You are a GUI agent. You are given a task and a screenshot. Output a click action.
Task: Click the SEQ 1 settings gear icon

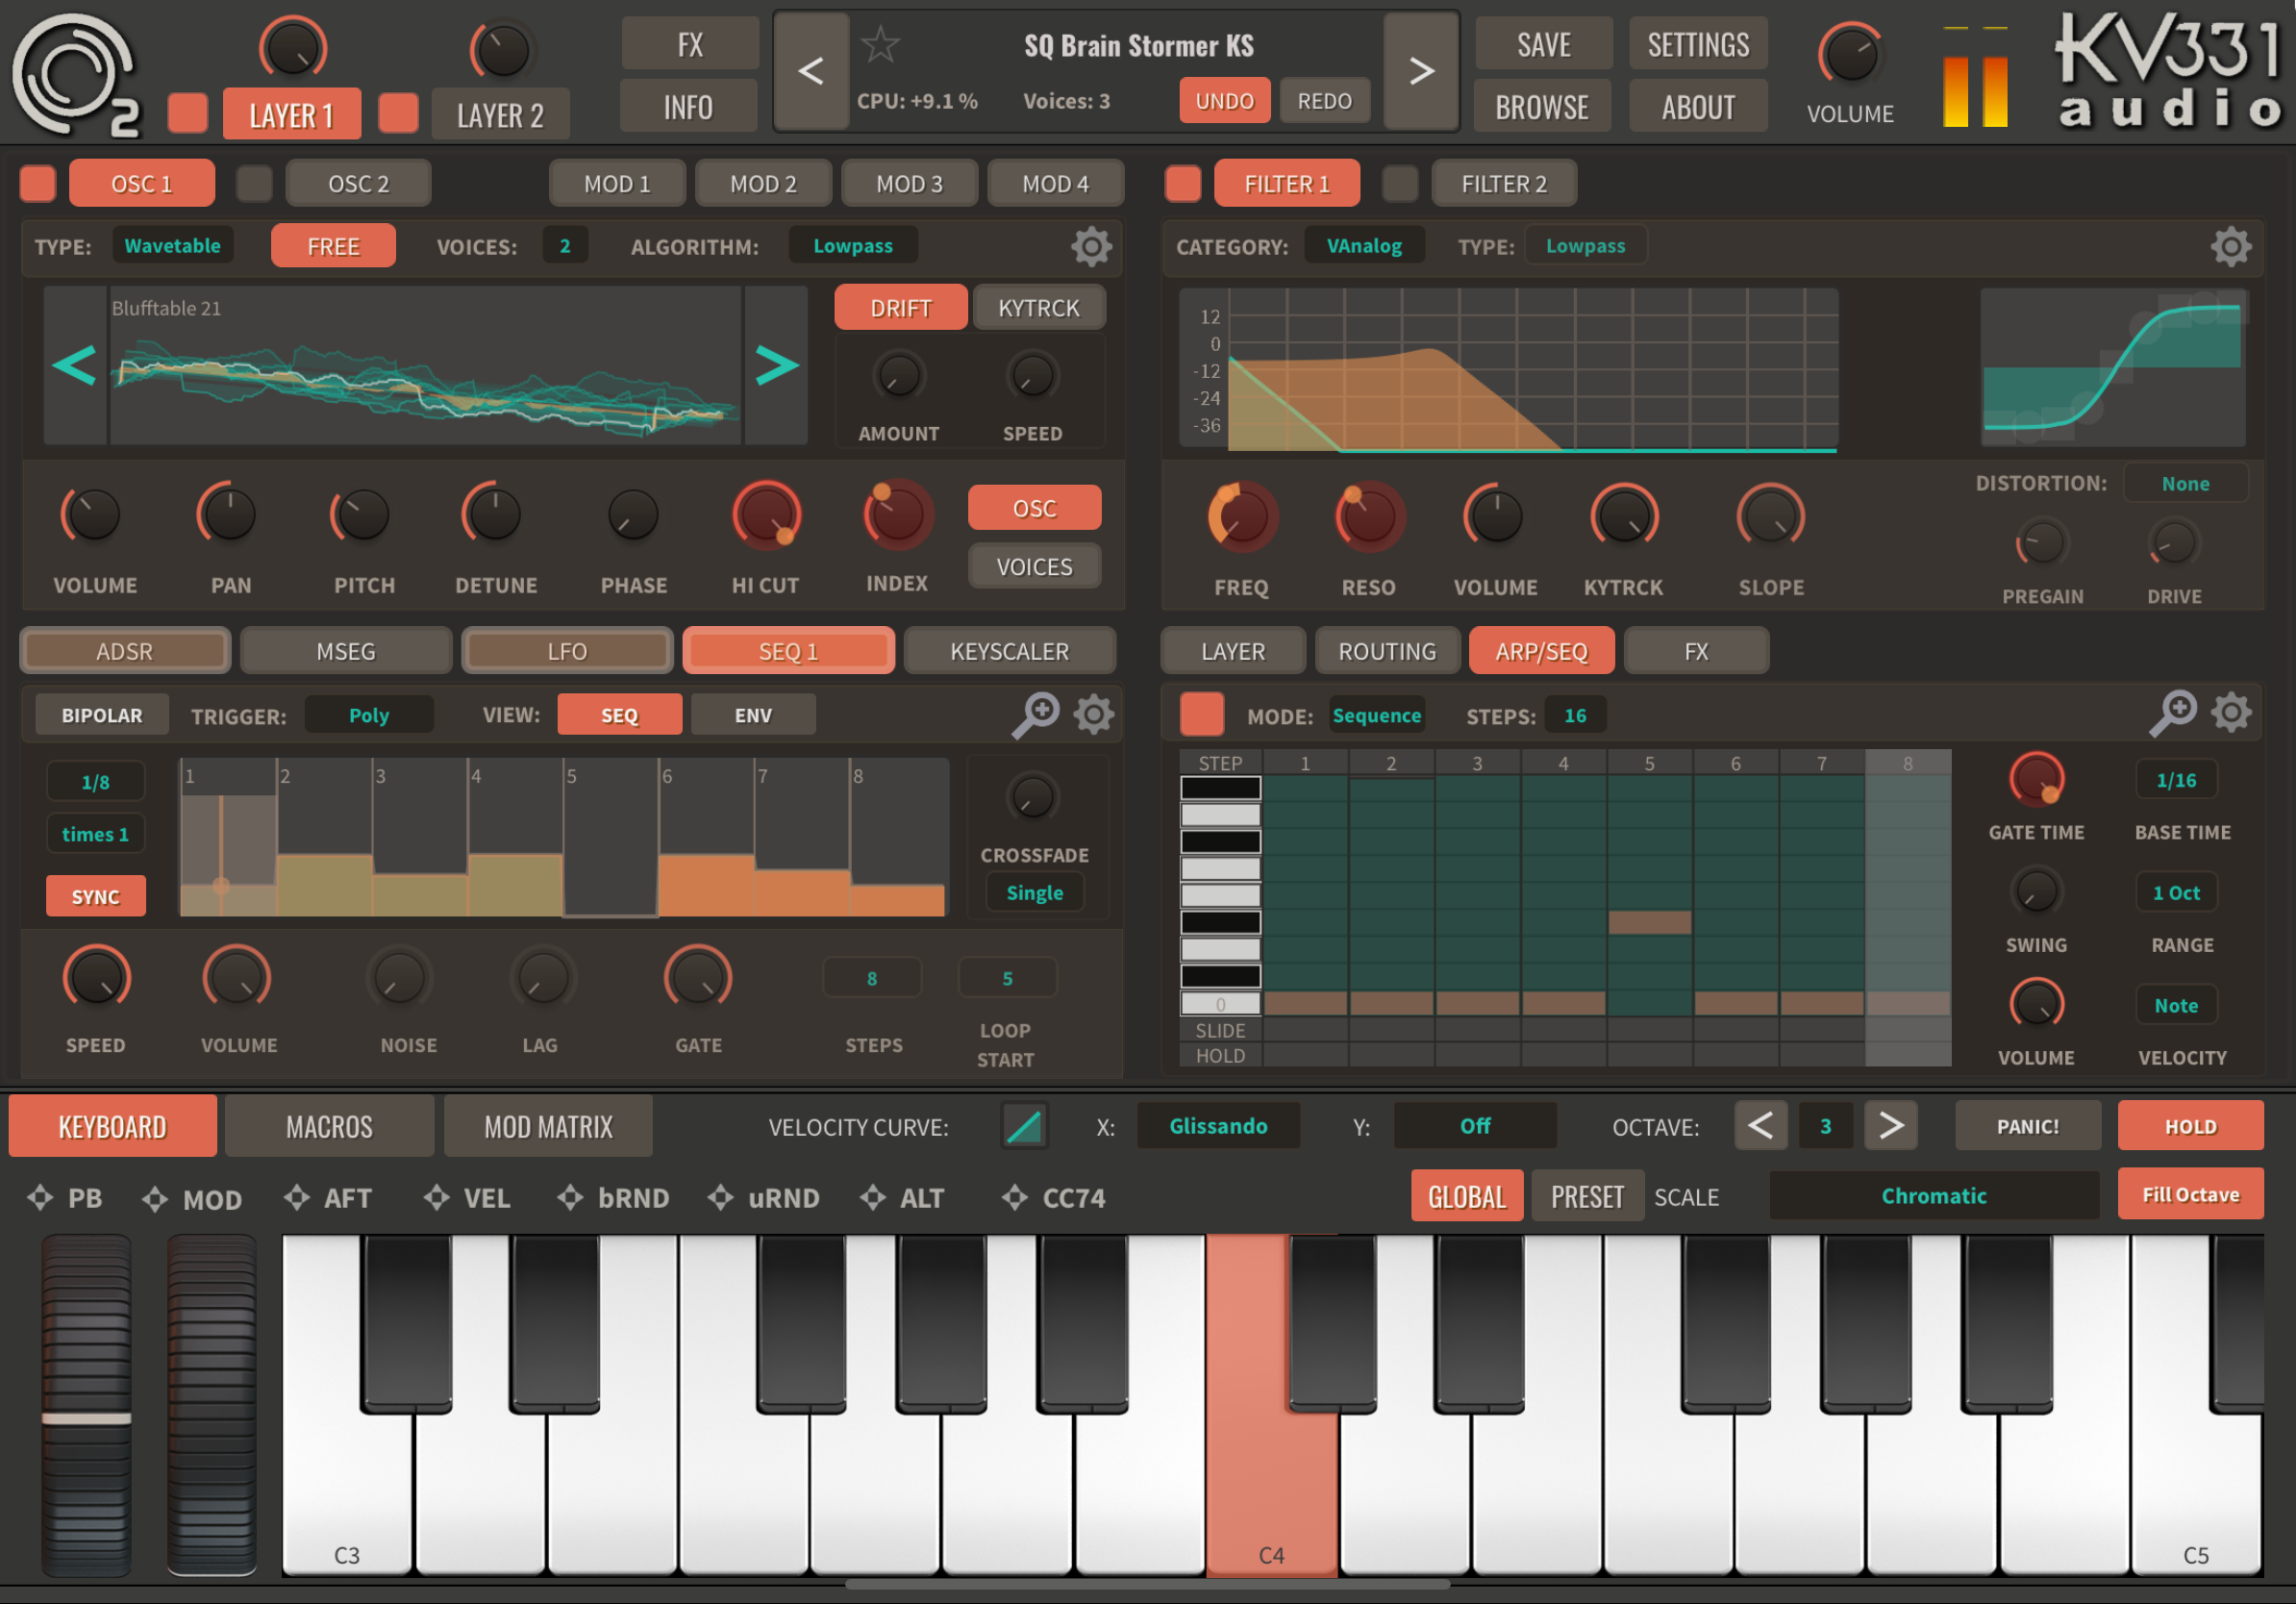[1093, 714]
